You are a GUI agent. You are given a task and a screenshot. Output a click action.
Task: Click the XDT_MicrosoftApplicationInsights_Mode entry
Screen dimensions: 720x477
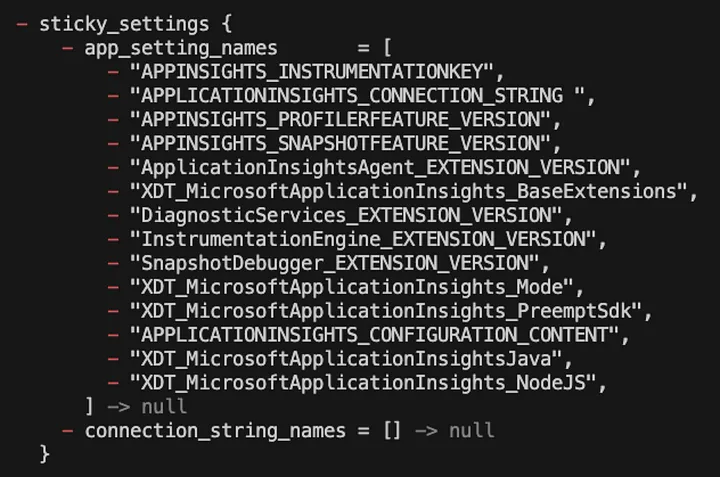[352, 287]
